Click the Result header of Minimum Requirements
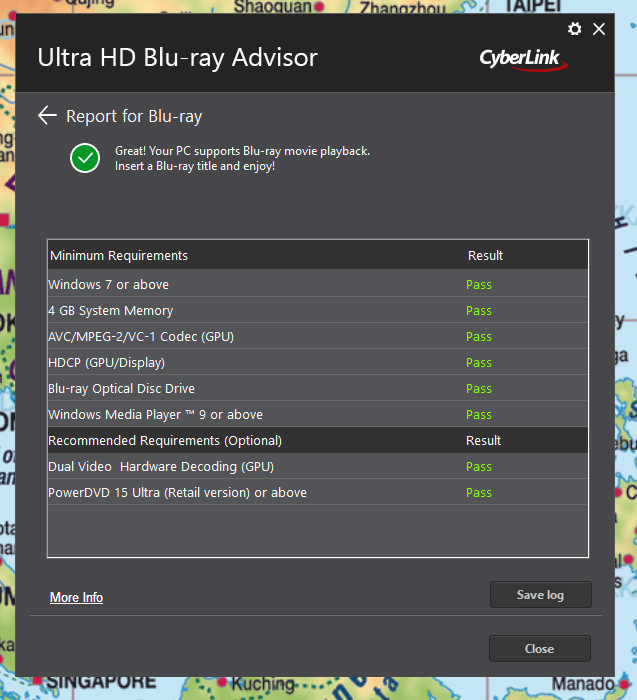The height and width of the screenshot is (700, 637). tap(485, 255)
